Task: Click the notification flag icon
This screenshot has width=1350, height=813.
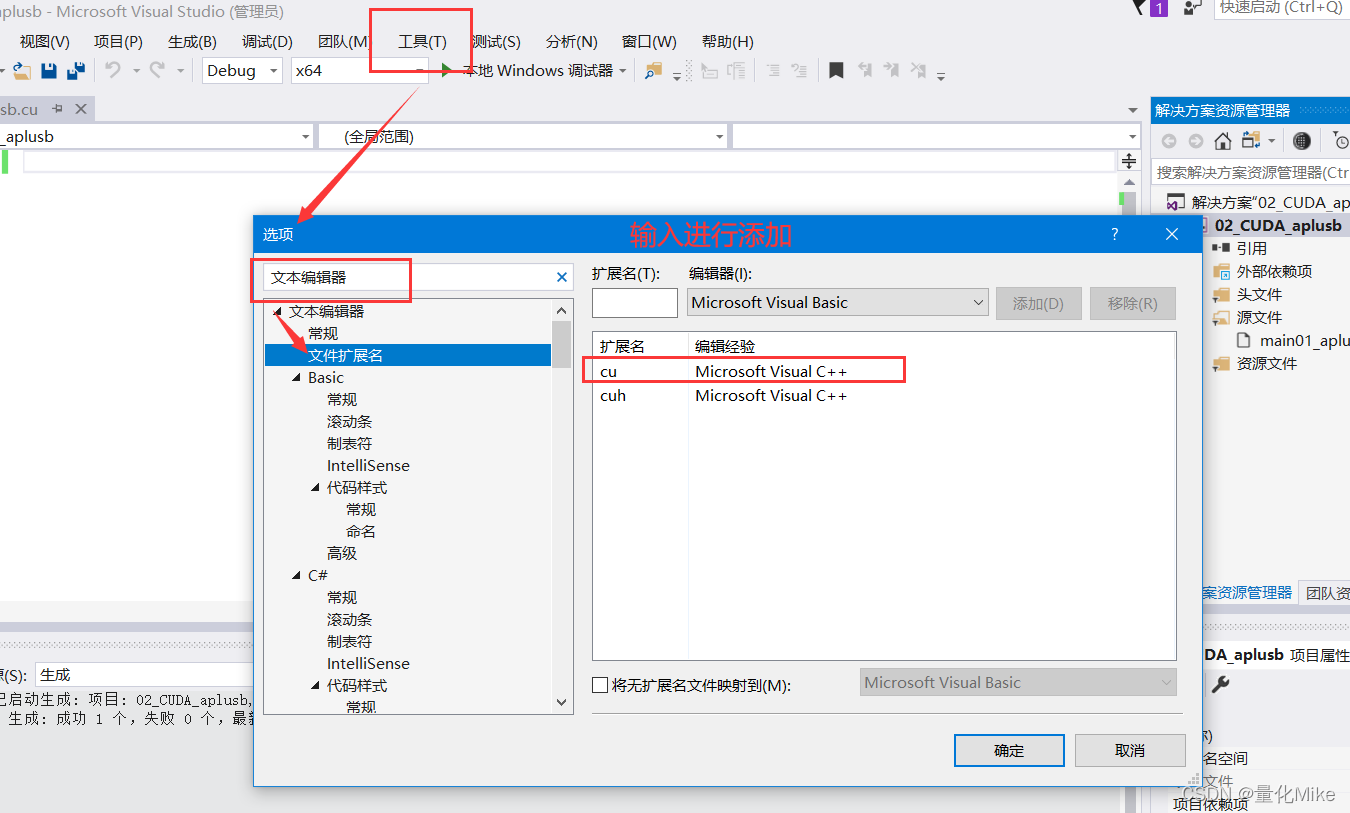Action: pyautogui.click(x=1139, y=7)
